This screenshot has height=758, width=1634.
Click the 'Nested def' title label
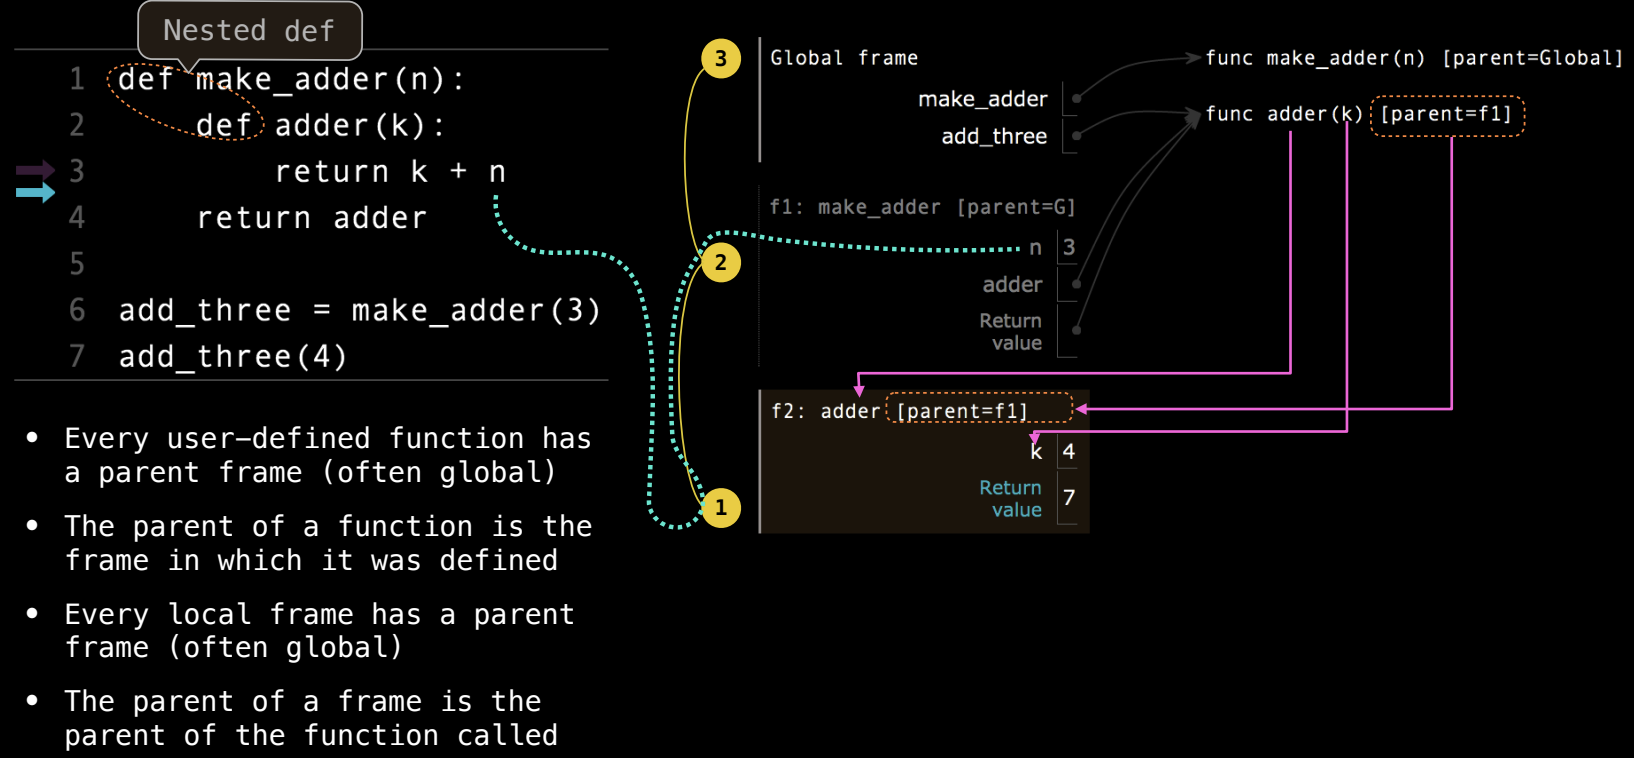point(249,31)
